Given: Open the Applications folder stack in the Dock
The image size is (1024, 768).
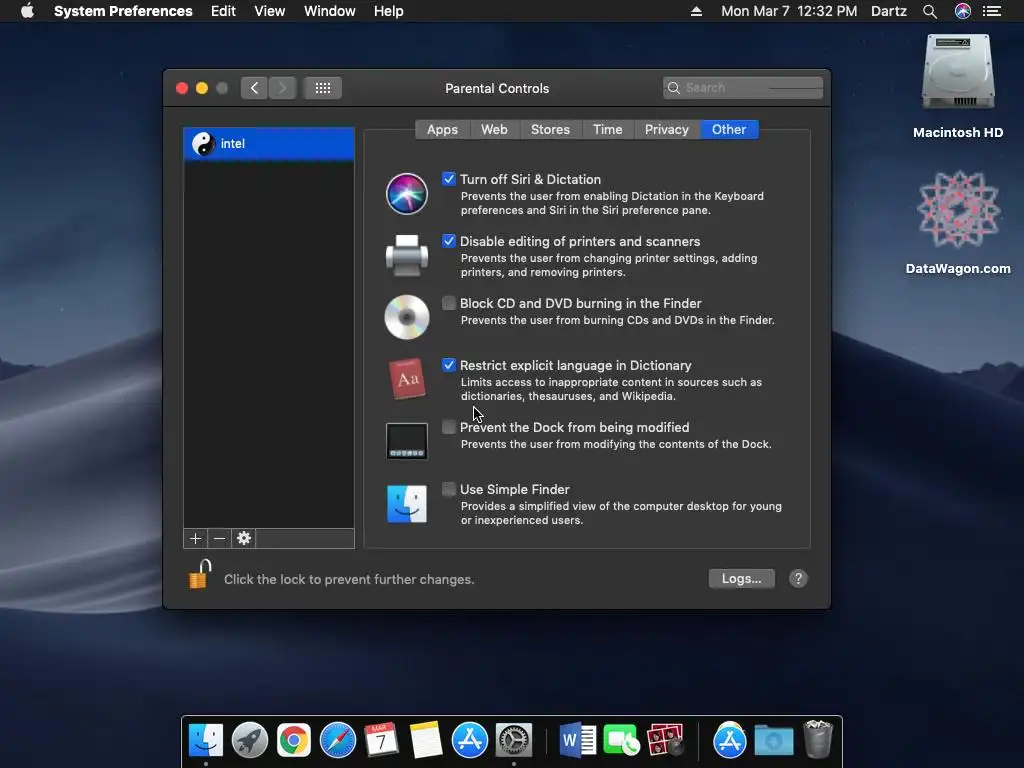Looking at the screenshot, I should 729,740.
